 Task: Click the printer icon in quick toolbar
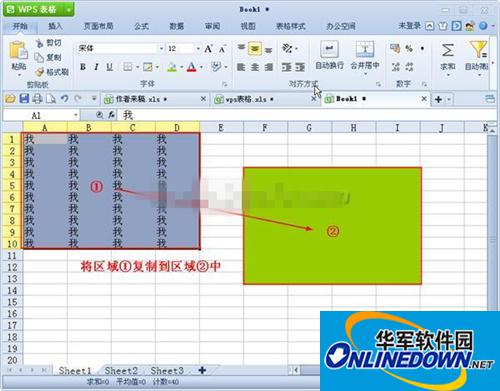(x=37, y=99)
